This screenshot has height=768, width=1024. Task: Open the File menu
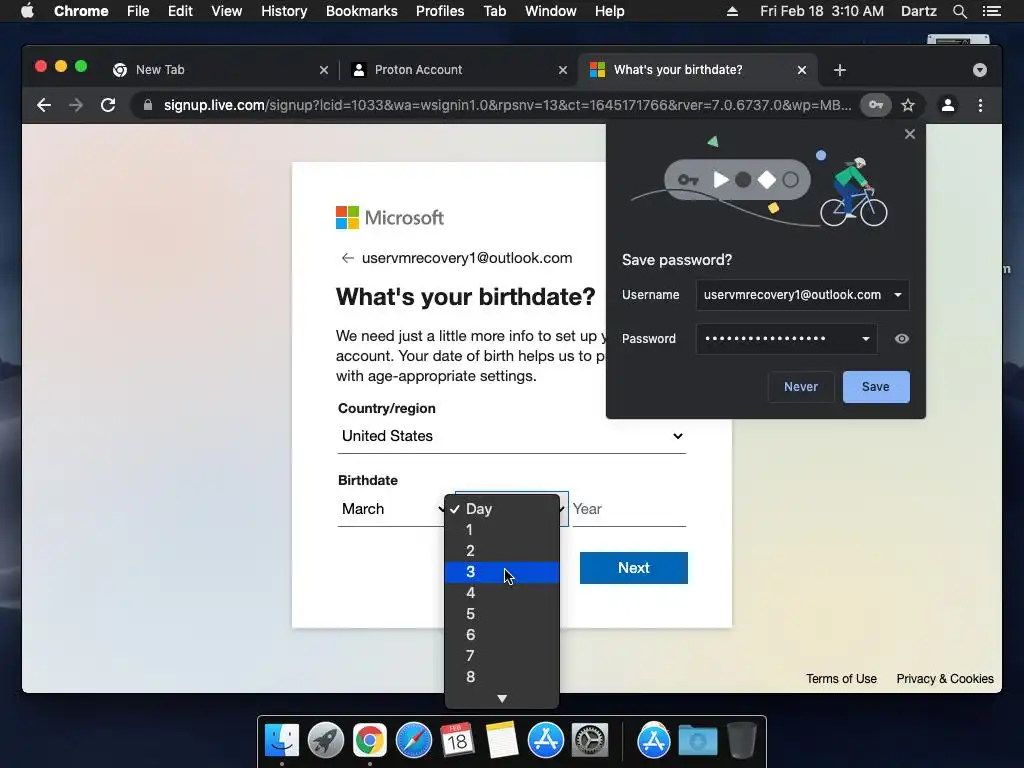pos(138,11)
